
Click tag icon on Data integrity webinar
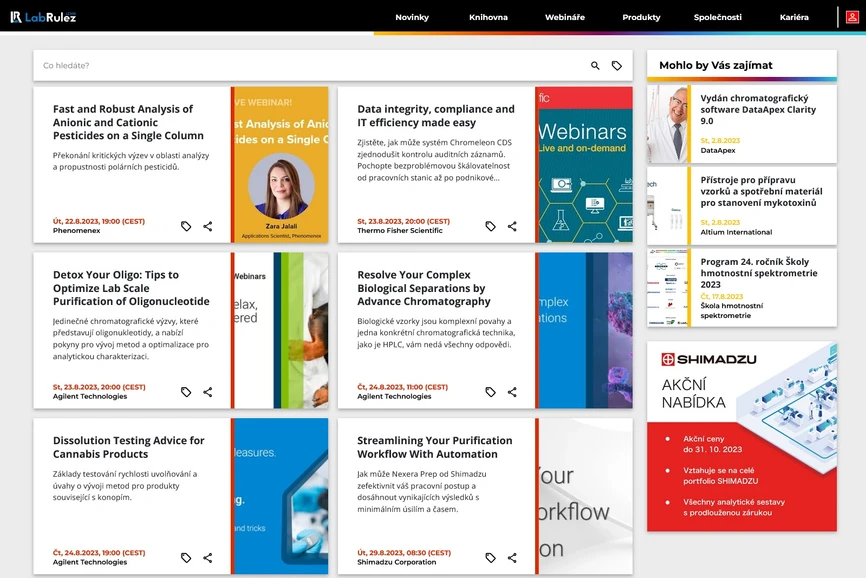point(490,226)
